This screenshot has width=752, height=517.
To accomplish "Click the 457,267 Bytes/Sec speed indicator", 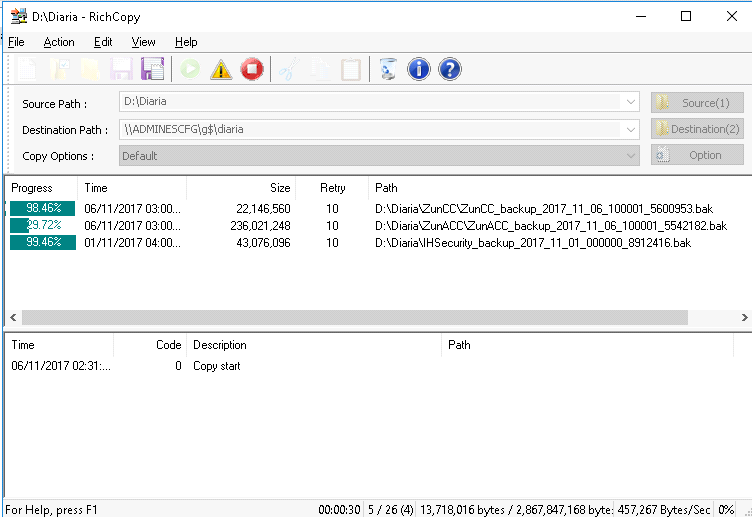I will (664, 509).
